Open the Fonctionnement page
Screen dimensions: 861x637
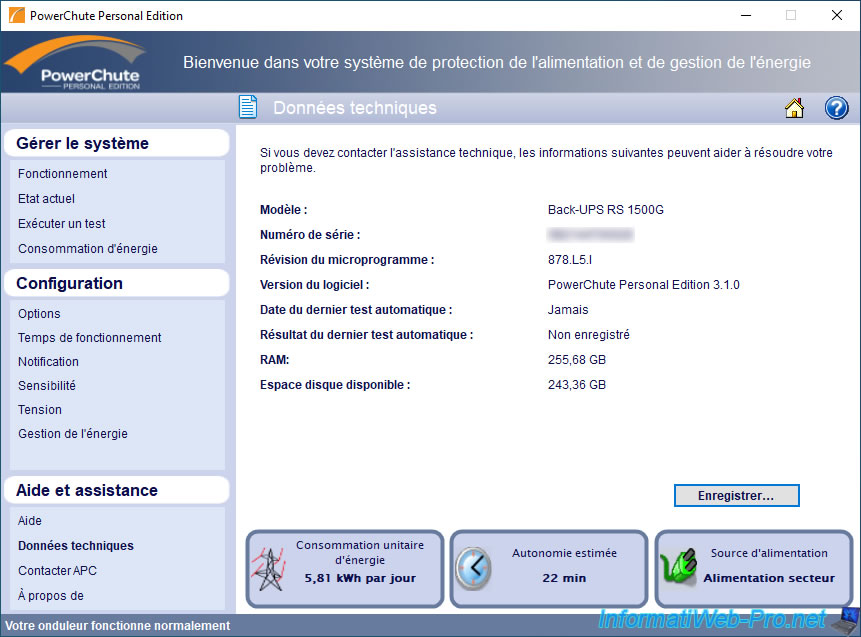coord(63,174)
